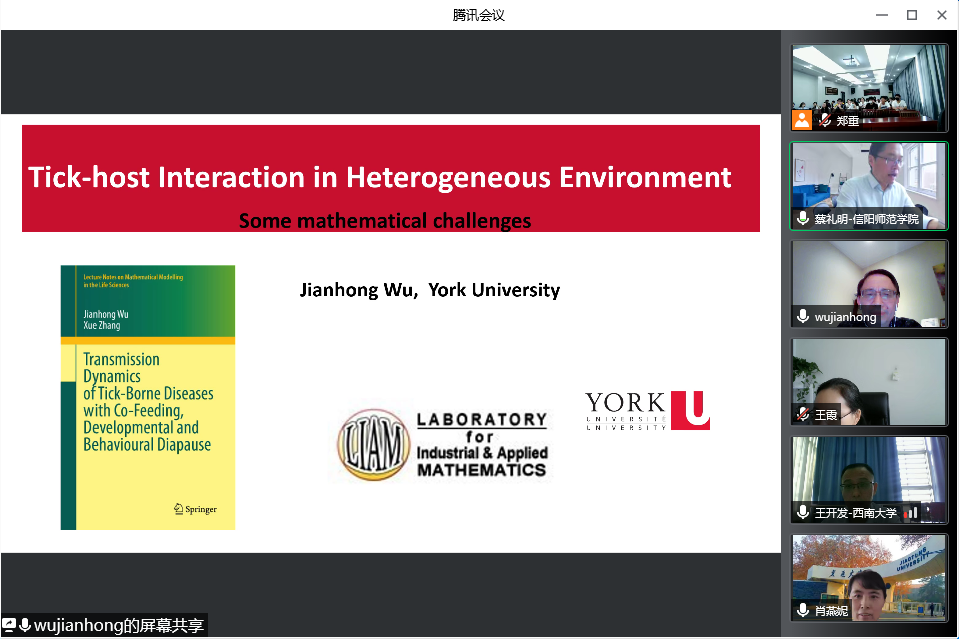
Task: Maximize the 腾讯会议 window
Action: pos(911,15)
